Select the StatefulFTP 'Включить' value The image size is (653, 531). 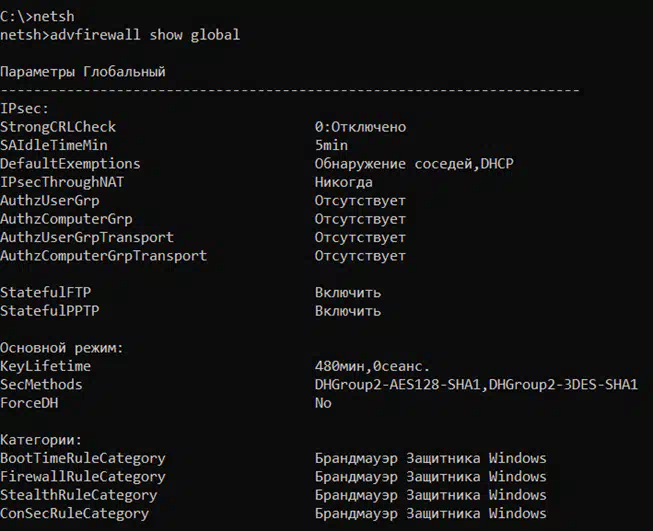tap(348, 292)
